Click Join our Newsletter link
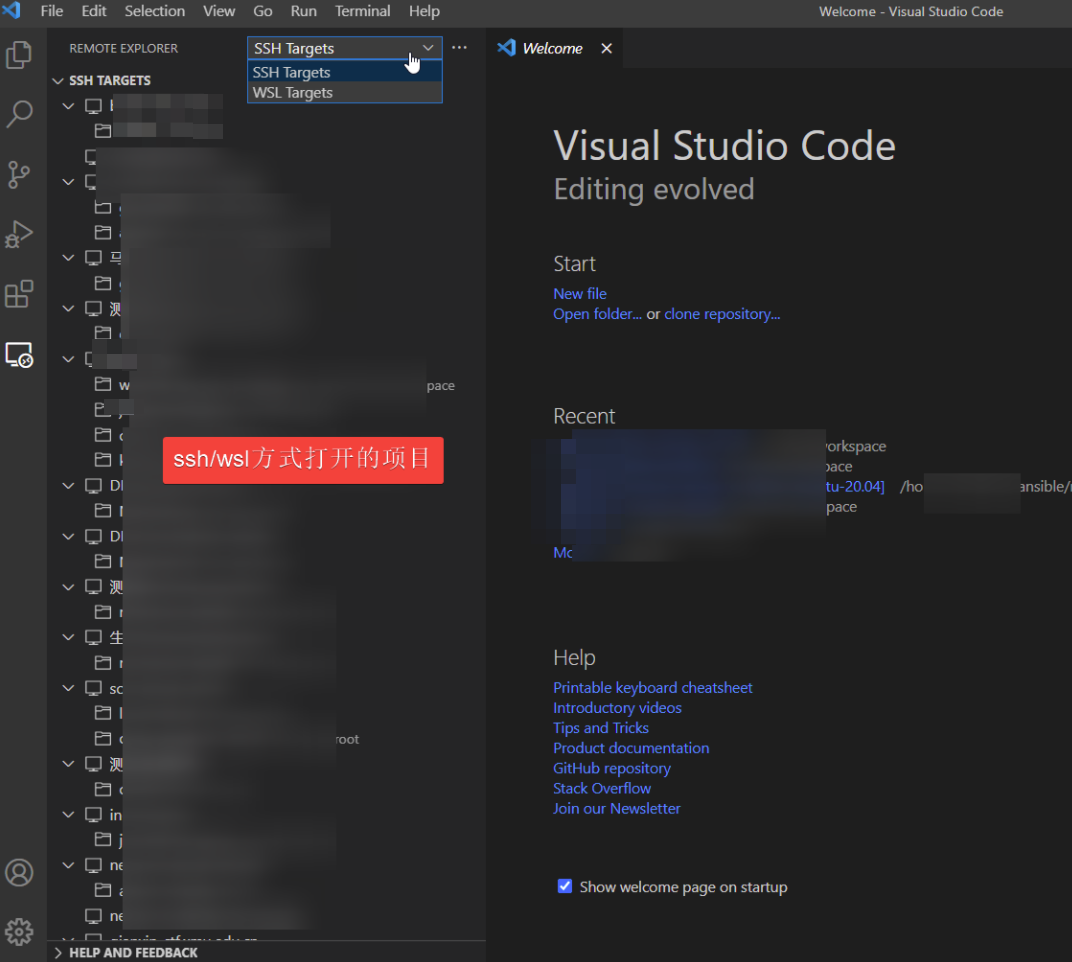This screenshot has height=962, width=1072. click(617, 808)
